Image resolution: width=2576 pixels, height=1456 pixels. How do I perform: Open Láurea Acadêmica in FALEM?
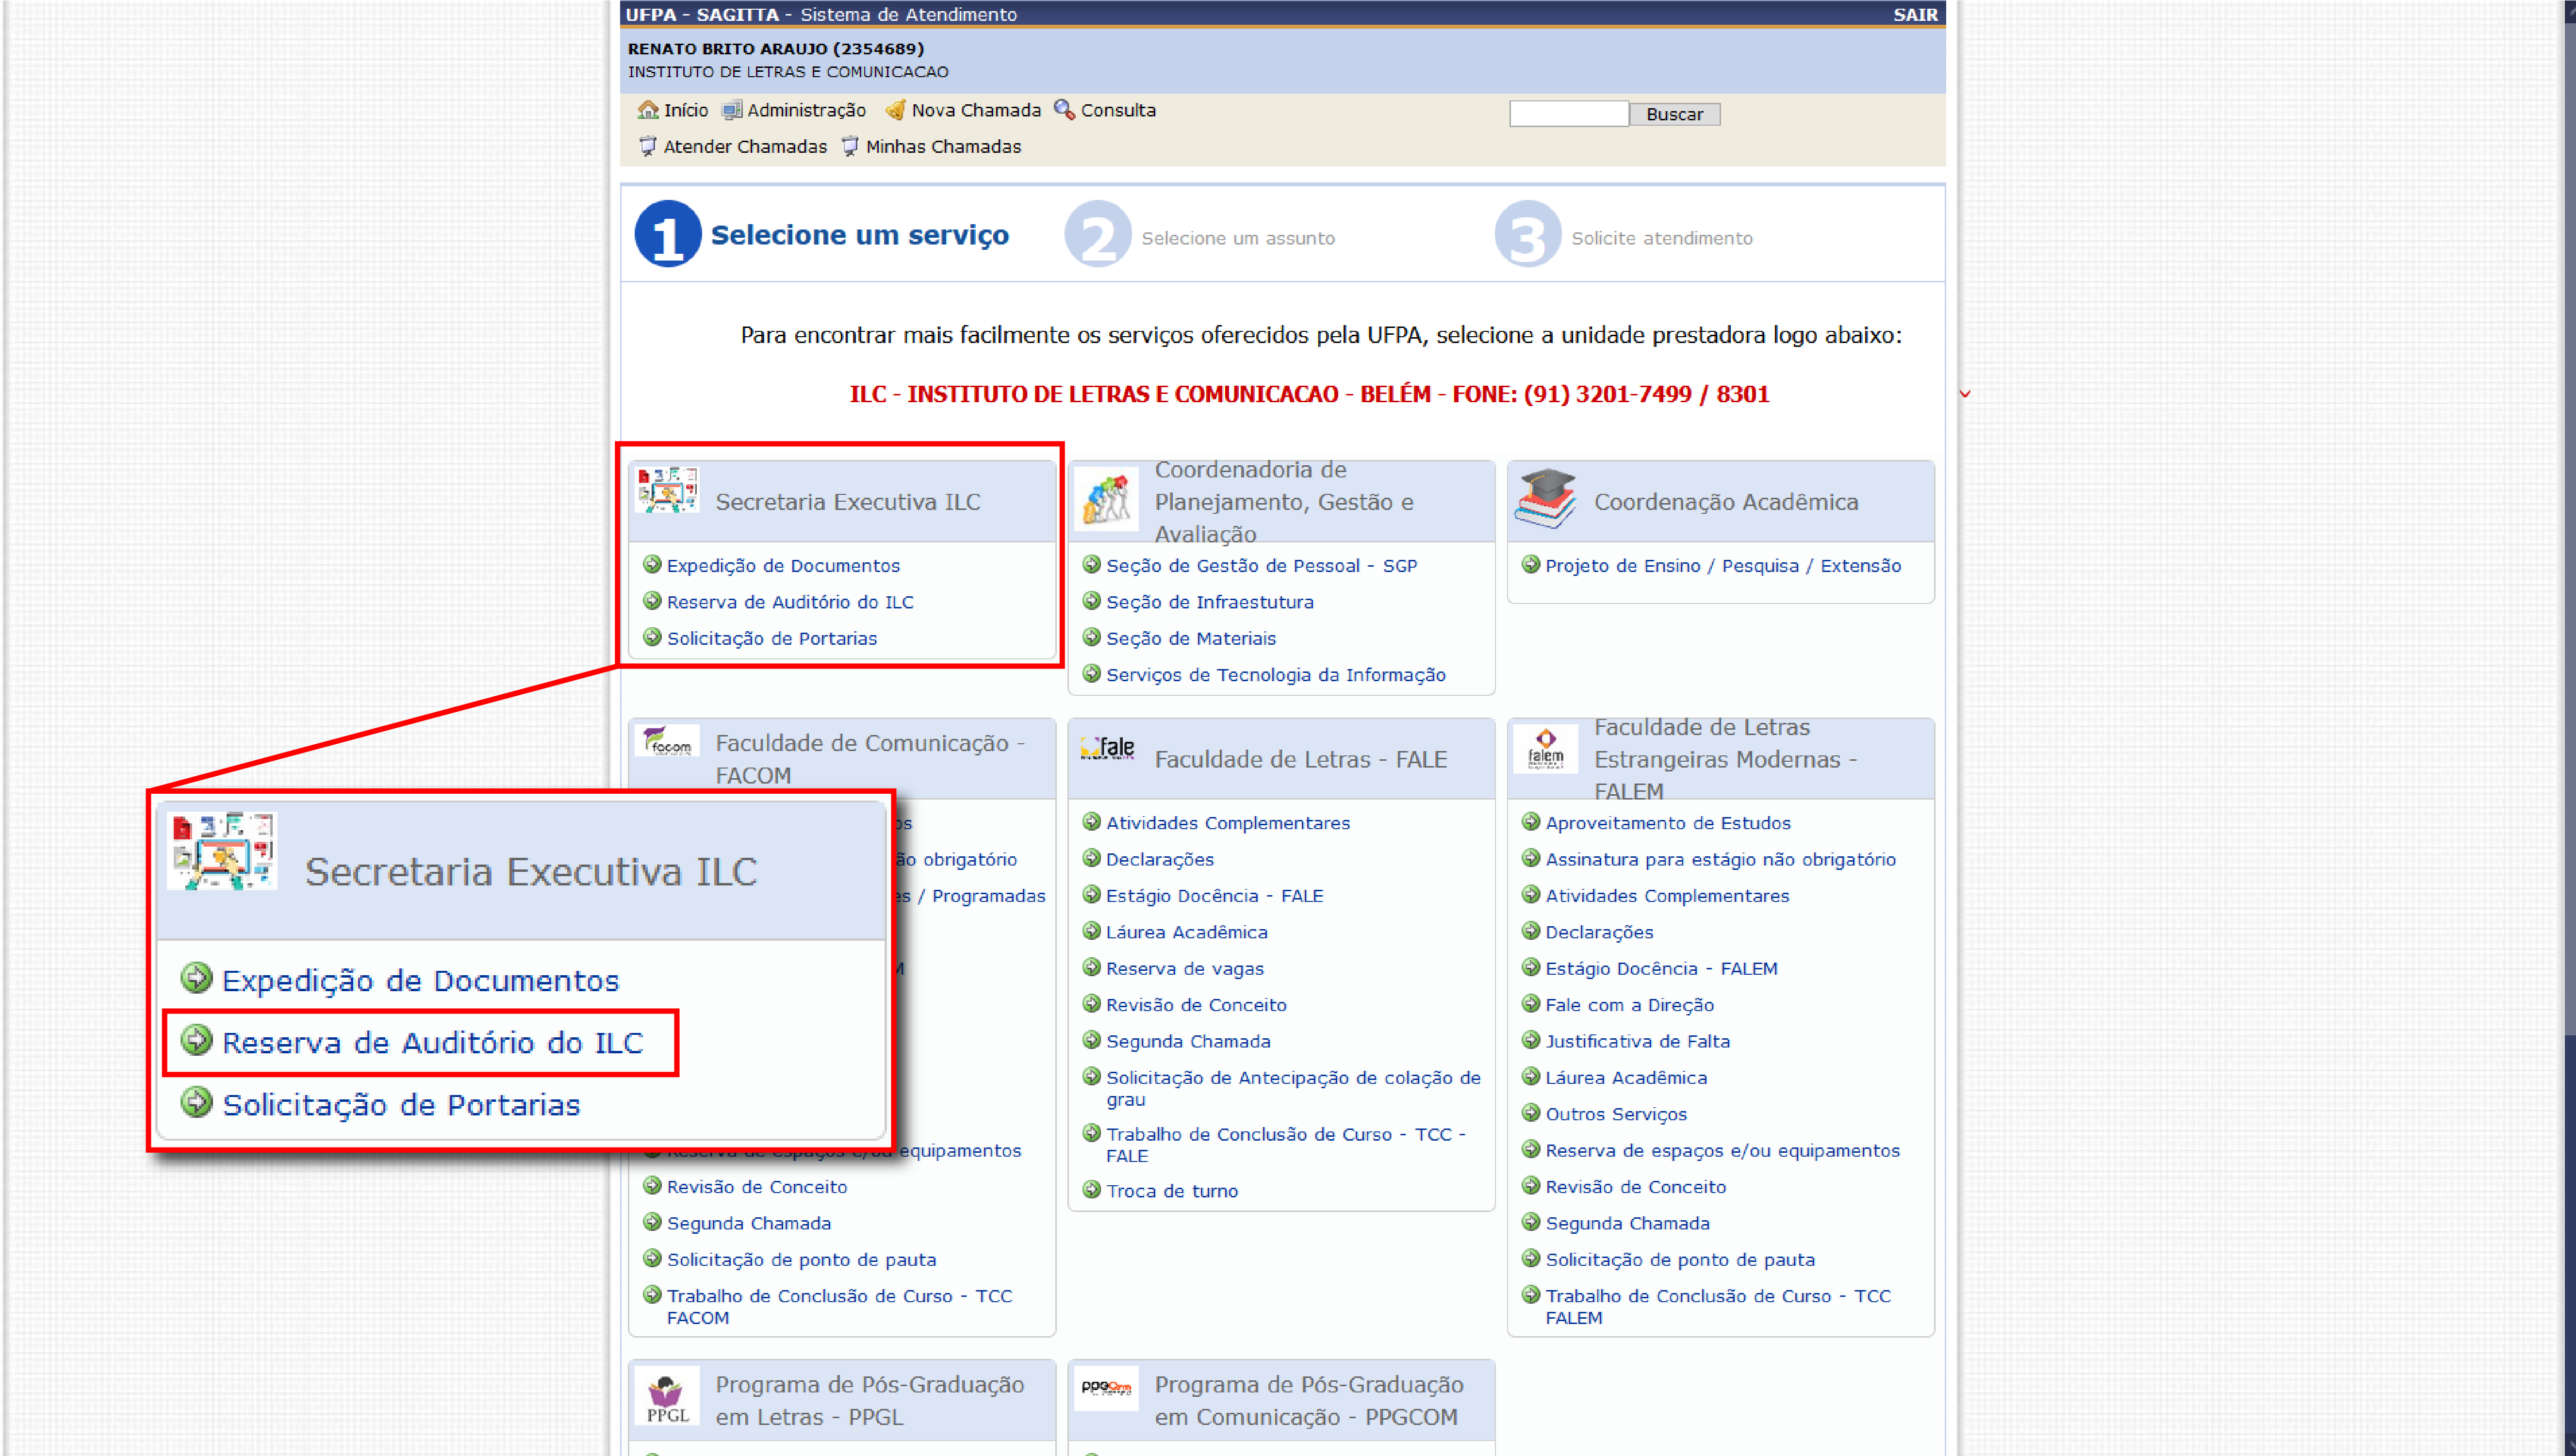[1626, 1078]
